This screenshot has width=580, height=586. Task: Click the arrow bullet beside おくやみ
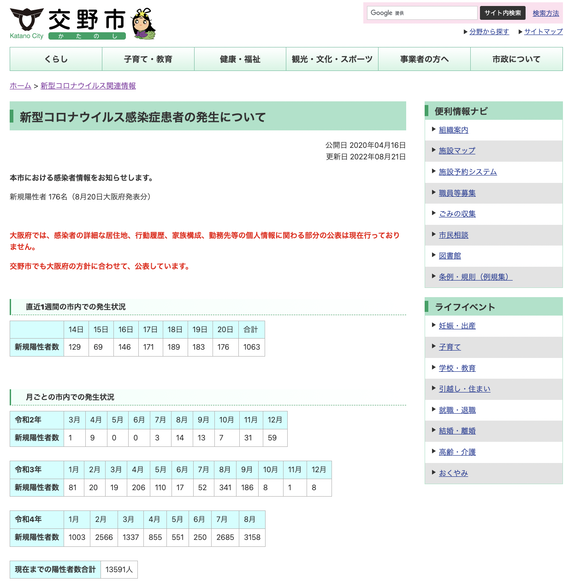[x=434, y=472]
